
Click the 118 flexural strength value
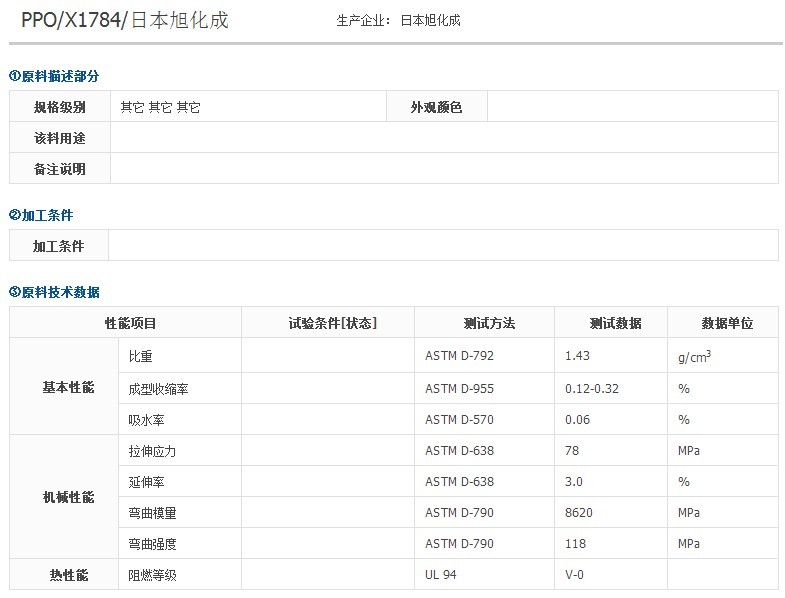[575, 544]
